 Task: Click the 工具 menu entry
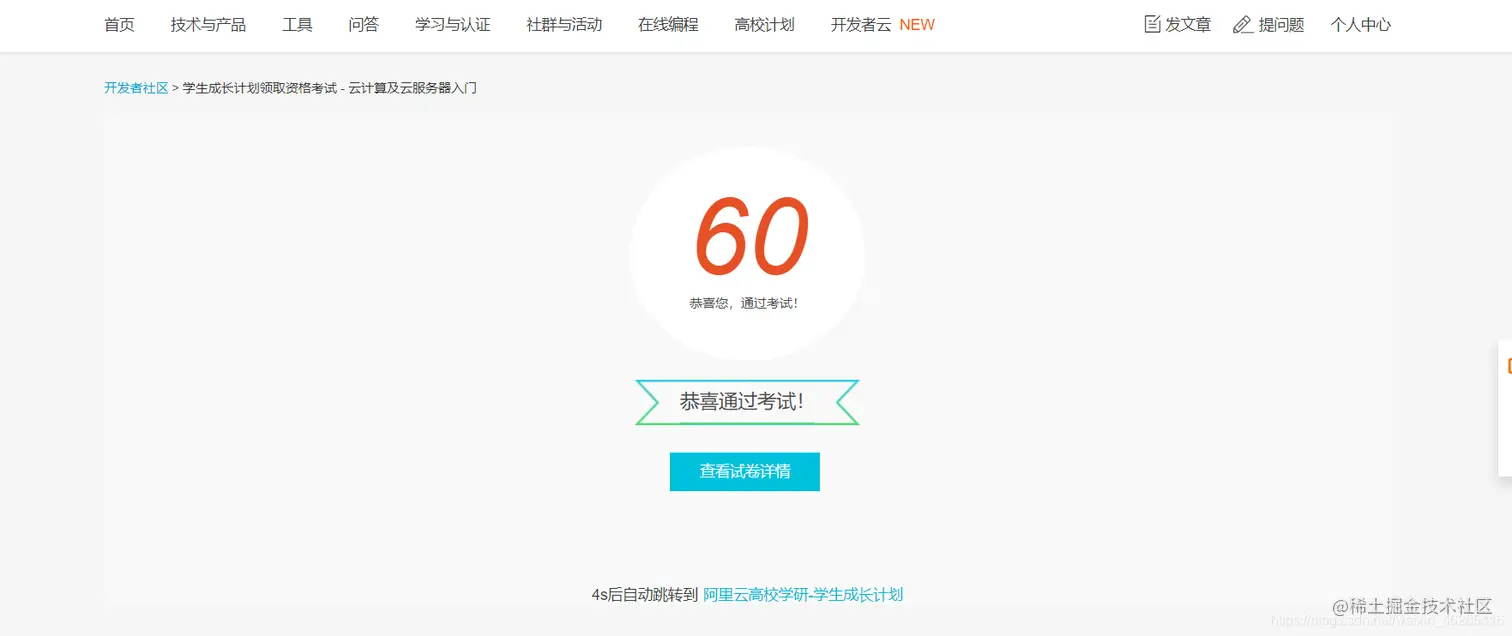click(x=297, y=25)
